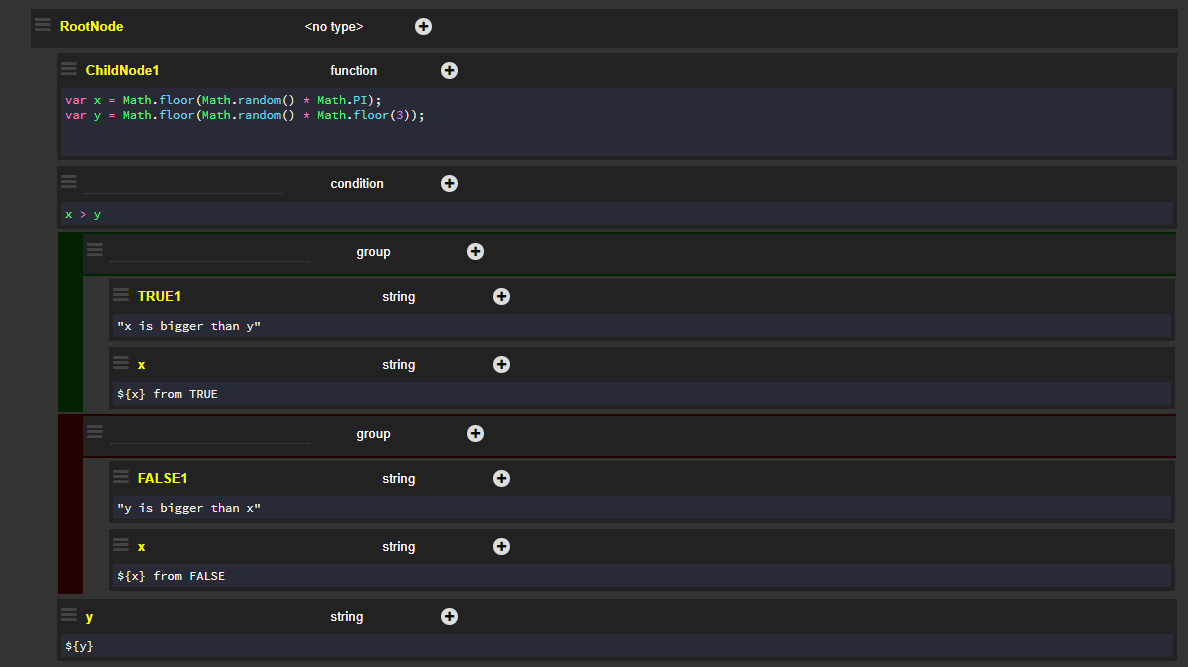The width and height of the screenshot is (1188, 667).
Task: Click the RootNode drag handle icon
Action: 43,25
